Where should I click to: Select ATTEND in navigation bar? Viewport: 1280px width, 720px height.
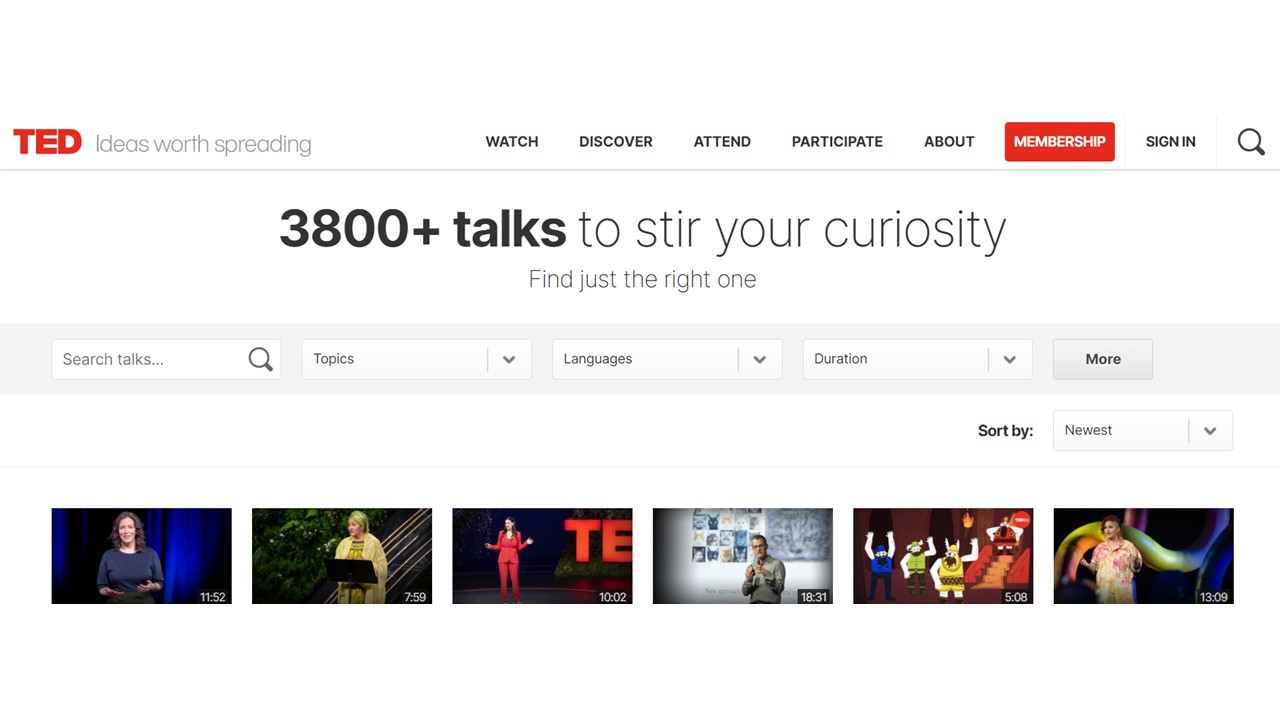pos(722,142)
